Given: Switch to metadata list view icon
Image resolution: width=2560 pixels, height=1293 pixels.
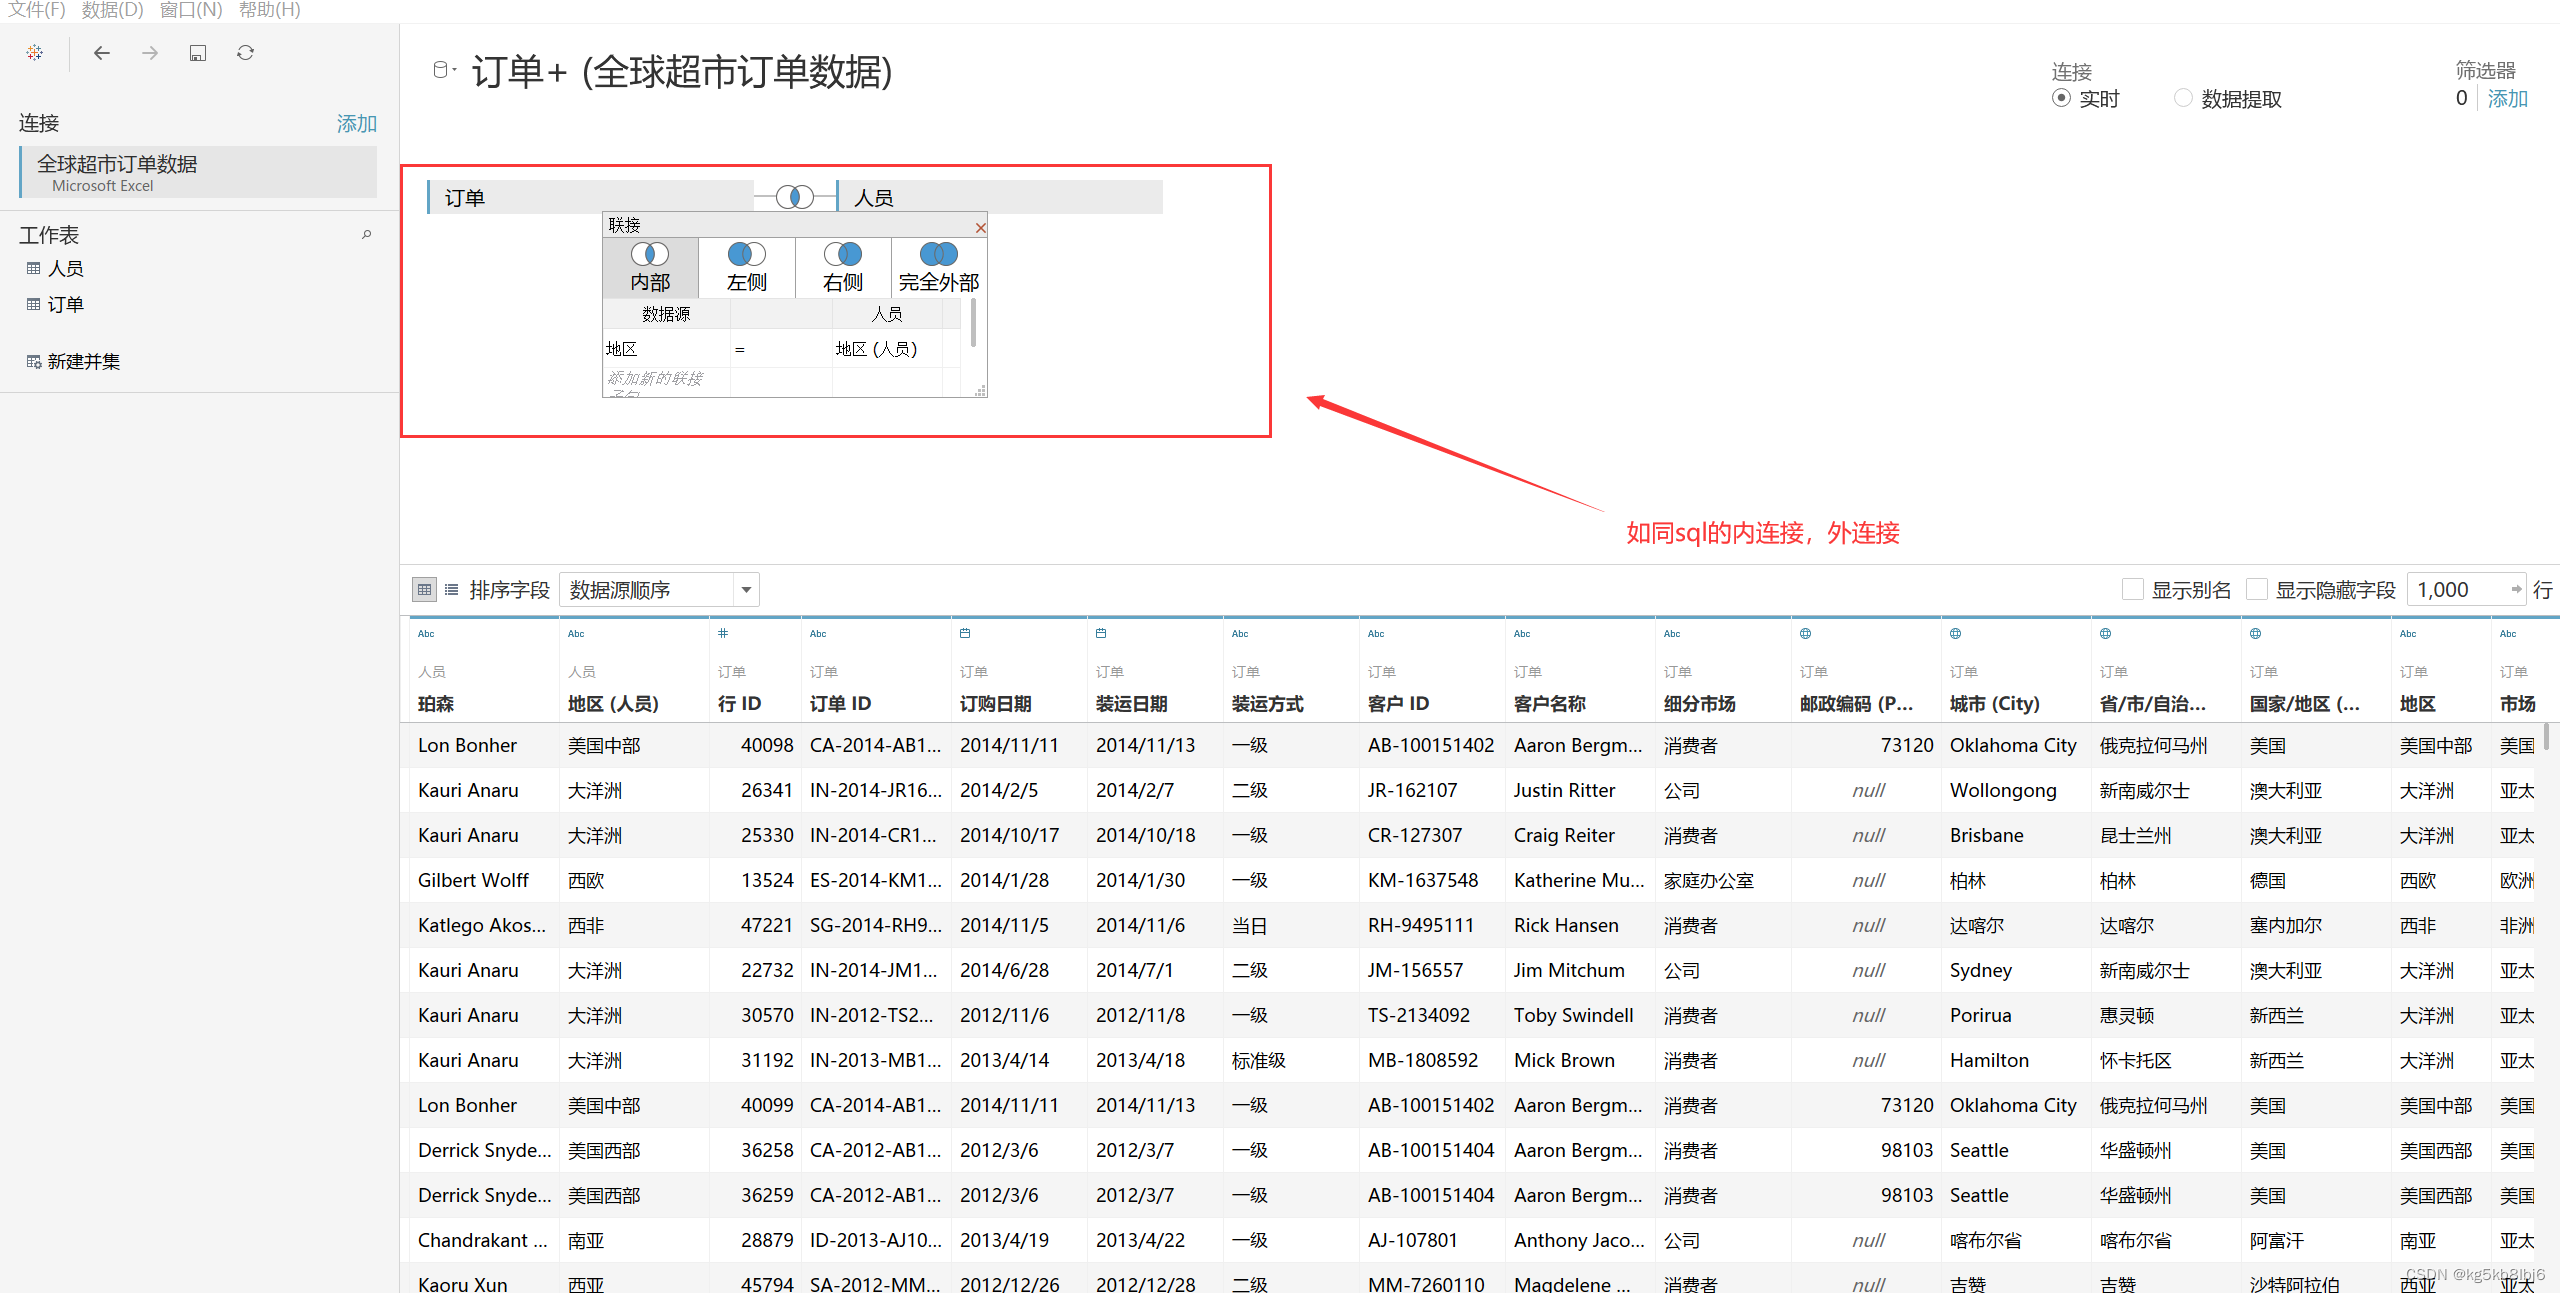Looking at the screenshot, I should [x=452, y=590].
